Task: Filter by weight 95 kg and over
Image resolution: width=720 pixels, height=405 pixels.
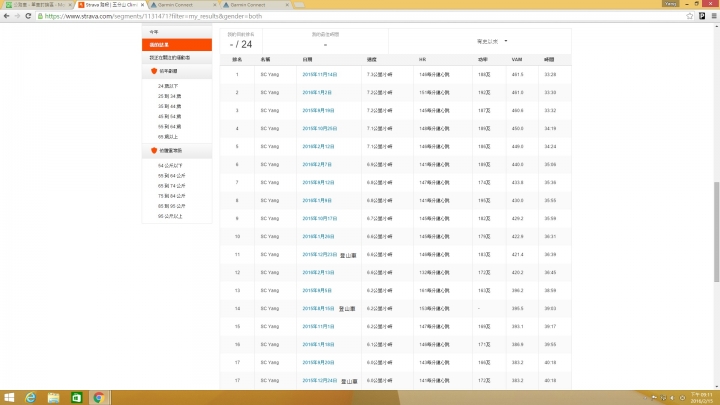Action: click(x=170, y=216)
